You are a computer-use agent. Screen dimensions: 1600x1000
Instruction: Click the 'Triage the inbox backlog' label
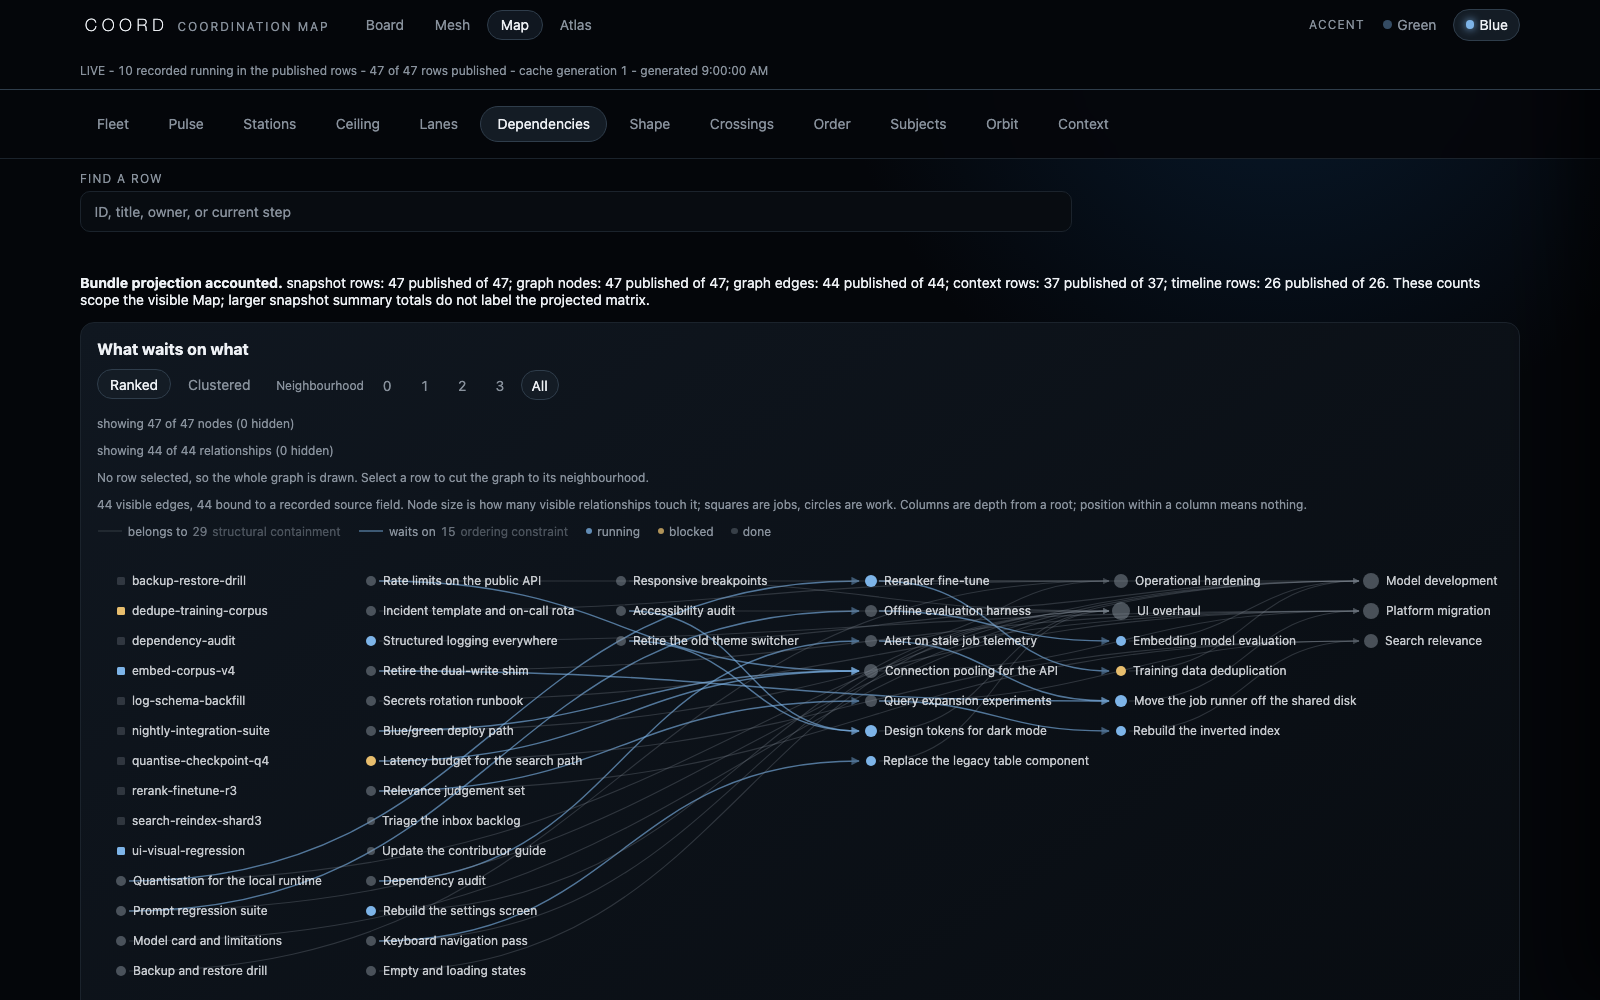tap(451, 821)
